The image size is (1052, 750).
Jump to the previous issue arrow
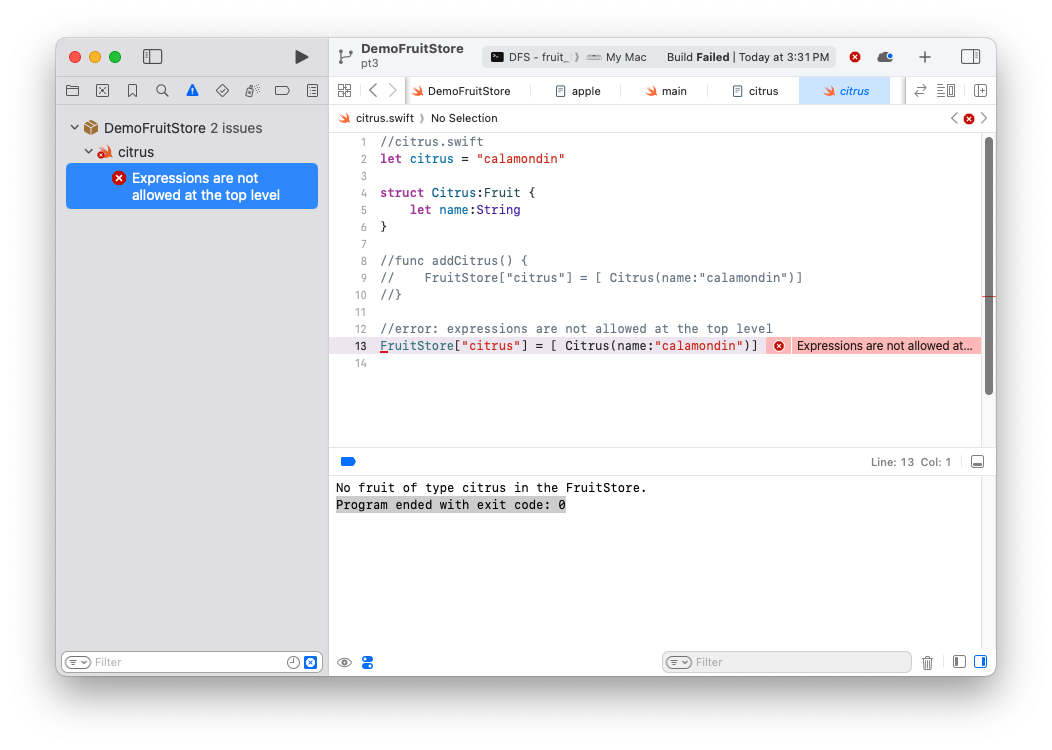(x=954, y=118)
